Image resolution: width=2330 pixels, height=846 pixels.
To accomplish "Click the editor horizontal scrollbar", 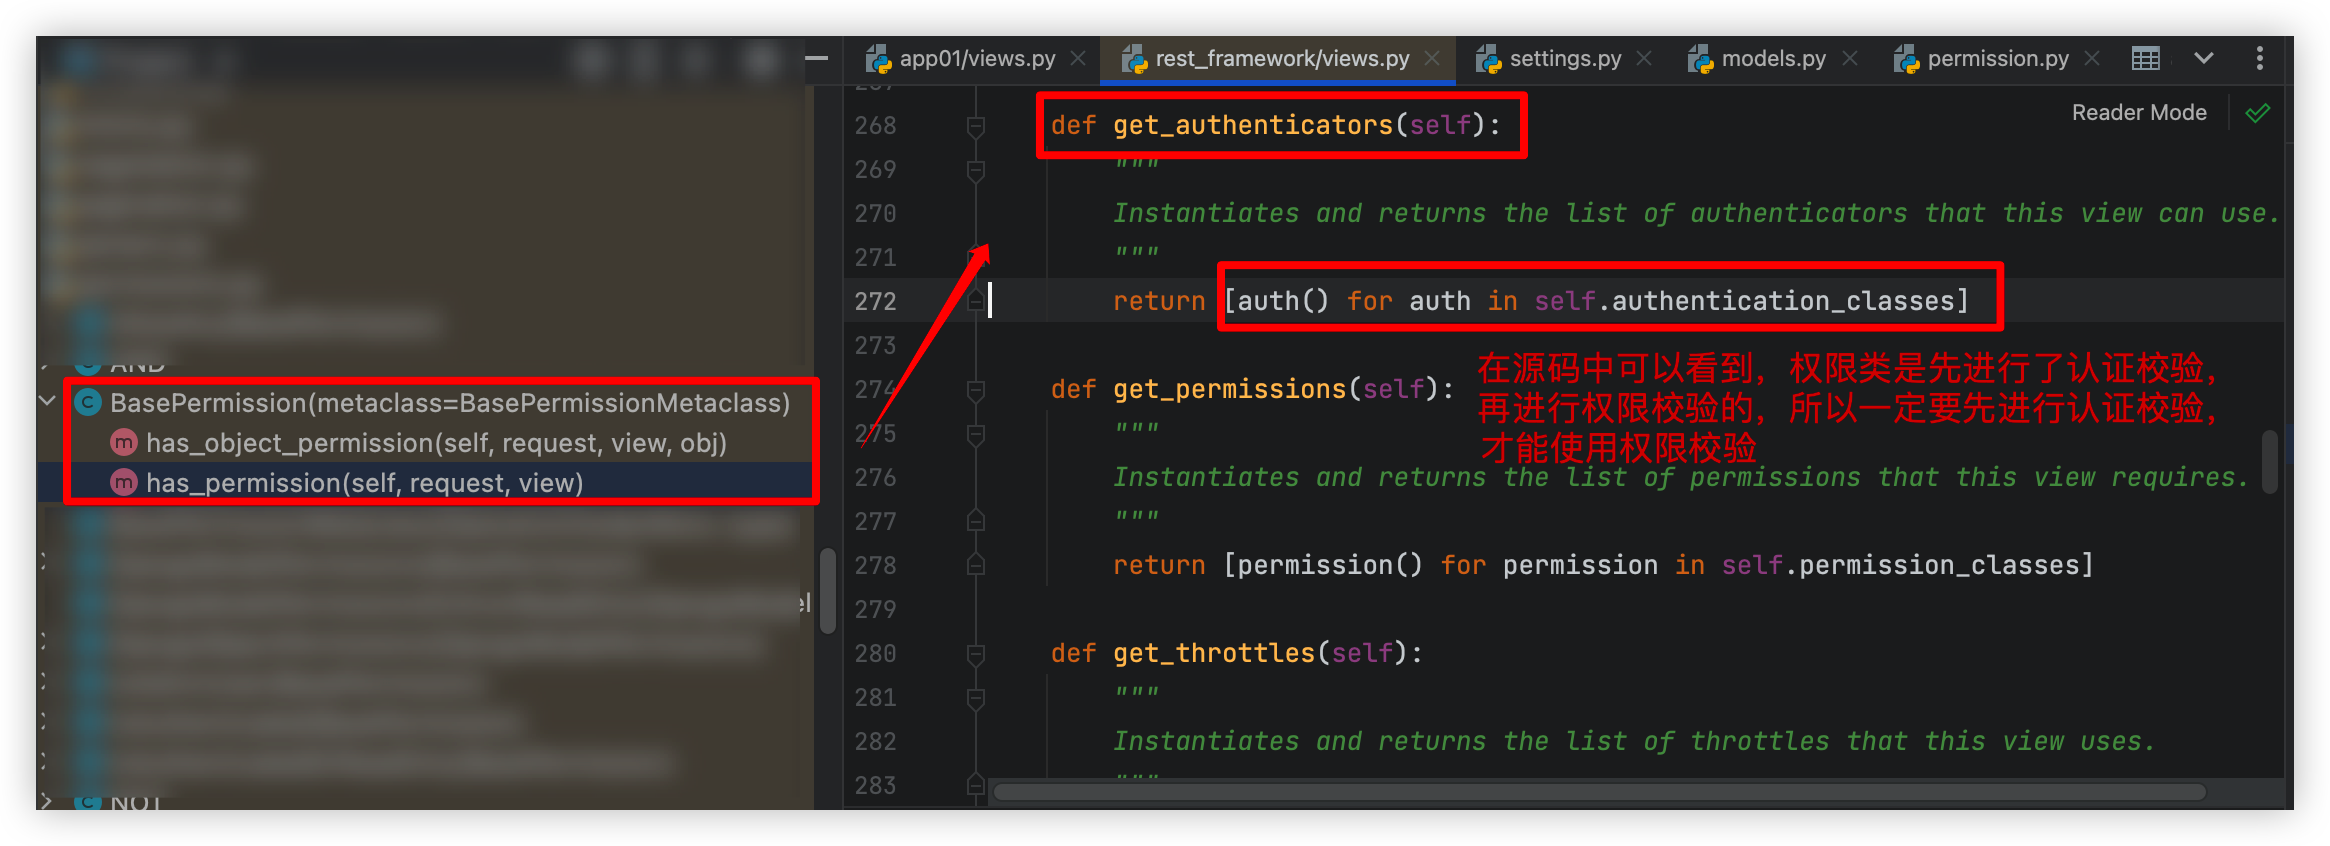I will 1600,792.
